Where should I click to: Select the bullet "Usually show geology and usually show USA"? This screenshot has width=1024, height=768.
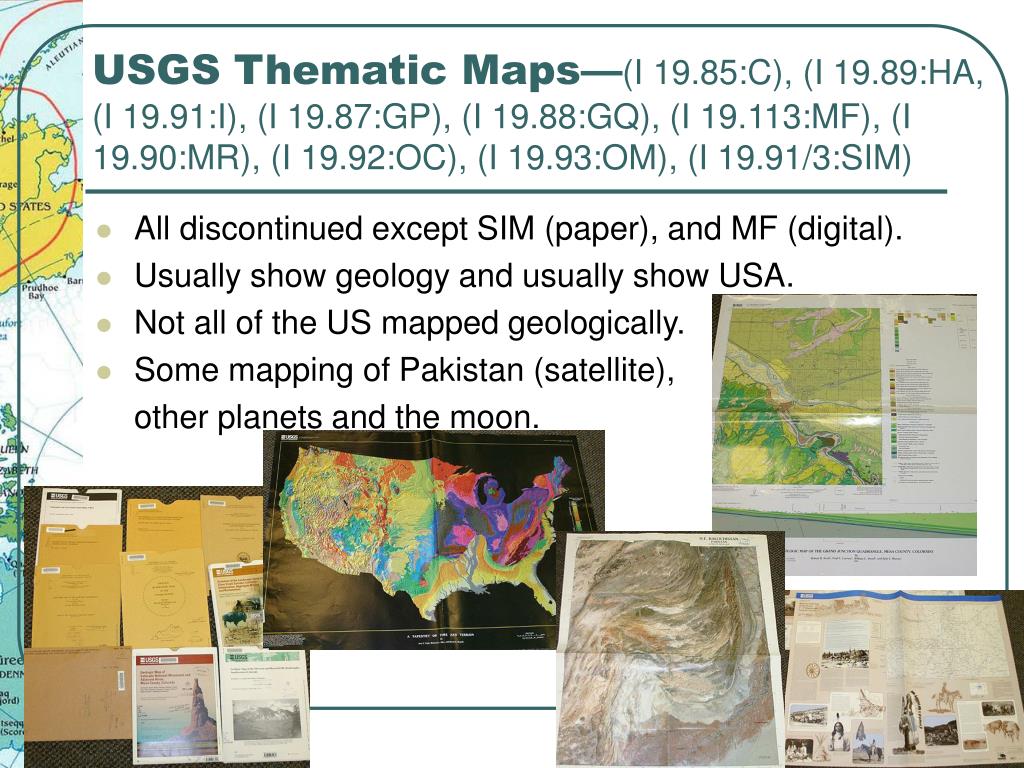coord(464,276)
